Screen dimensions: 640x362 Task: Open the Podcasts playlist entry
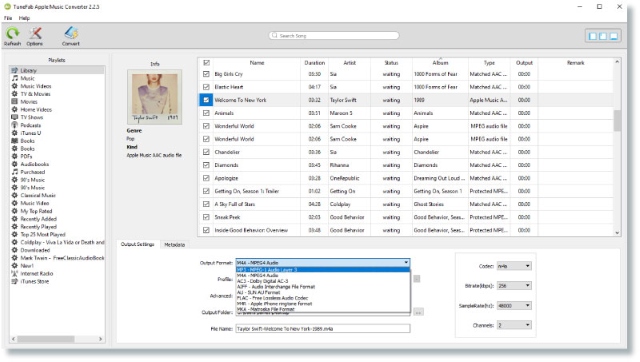pyautogui.click(x=31, y=125)
